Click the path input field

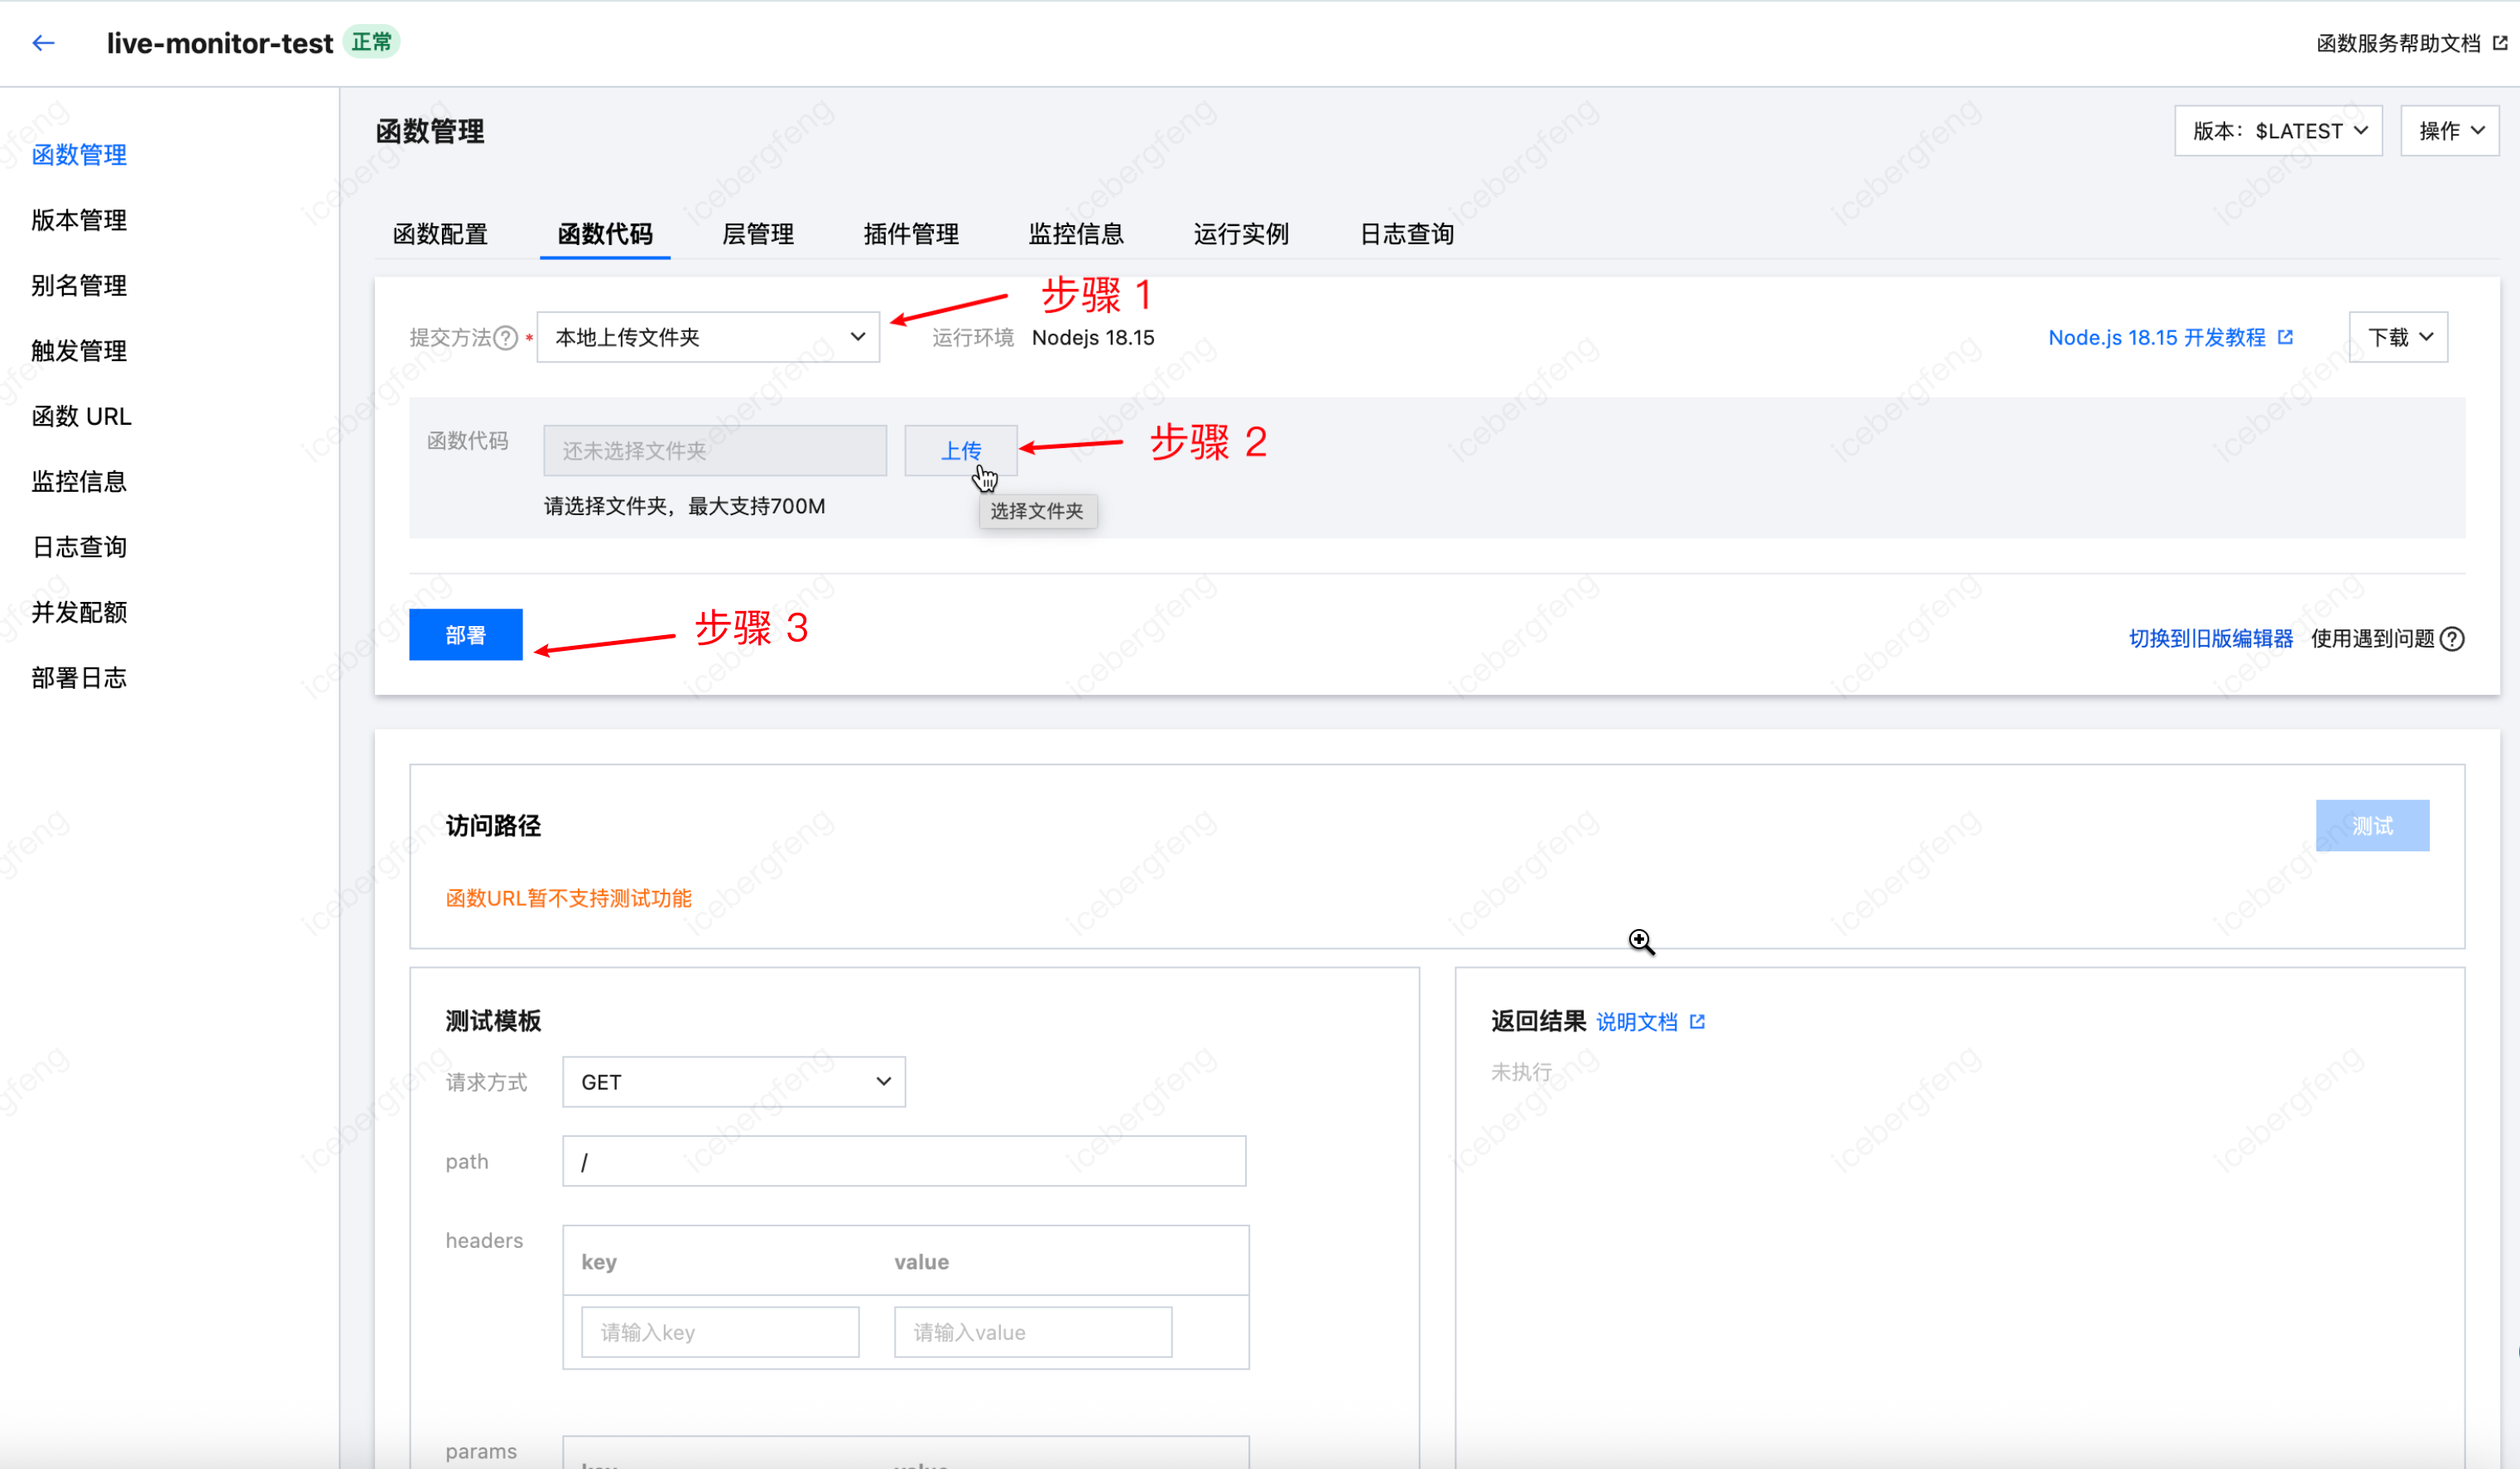pyautogui.click(x=903, y=1161)
